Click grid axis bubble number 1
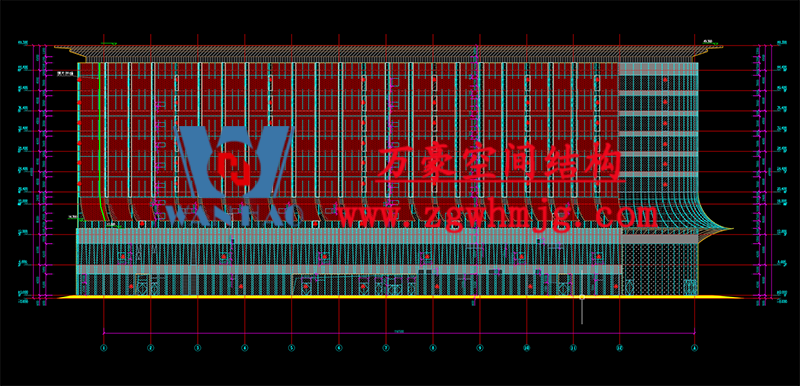800x386 pixels. coord(104,348)
